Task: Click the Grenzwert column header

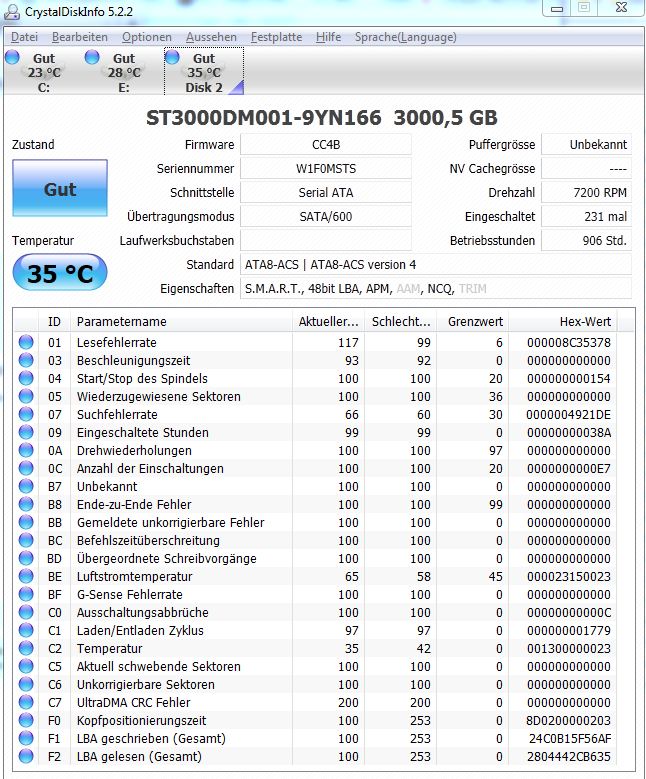Action: click(x=473, y=321)
